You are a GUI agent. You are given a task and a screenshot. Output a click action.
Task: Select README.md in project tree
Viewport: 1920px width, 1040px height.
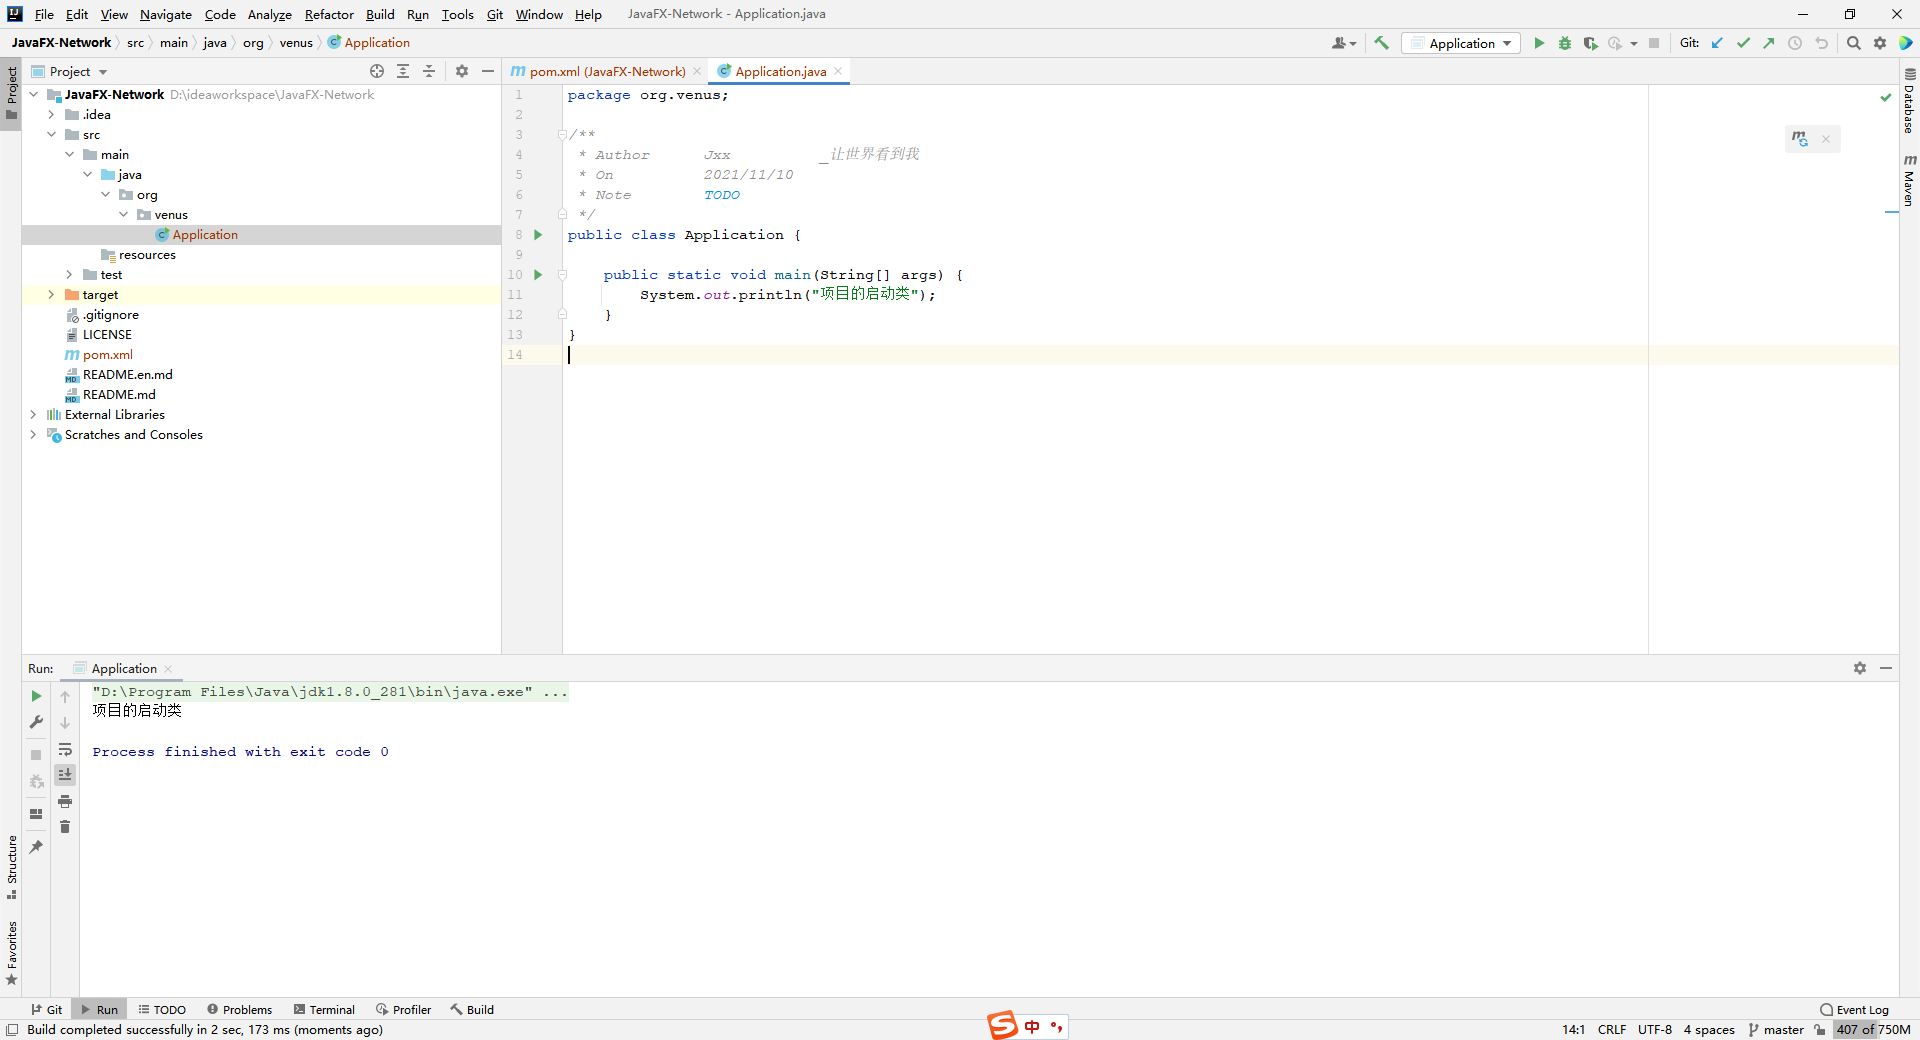[119, 395]
